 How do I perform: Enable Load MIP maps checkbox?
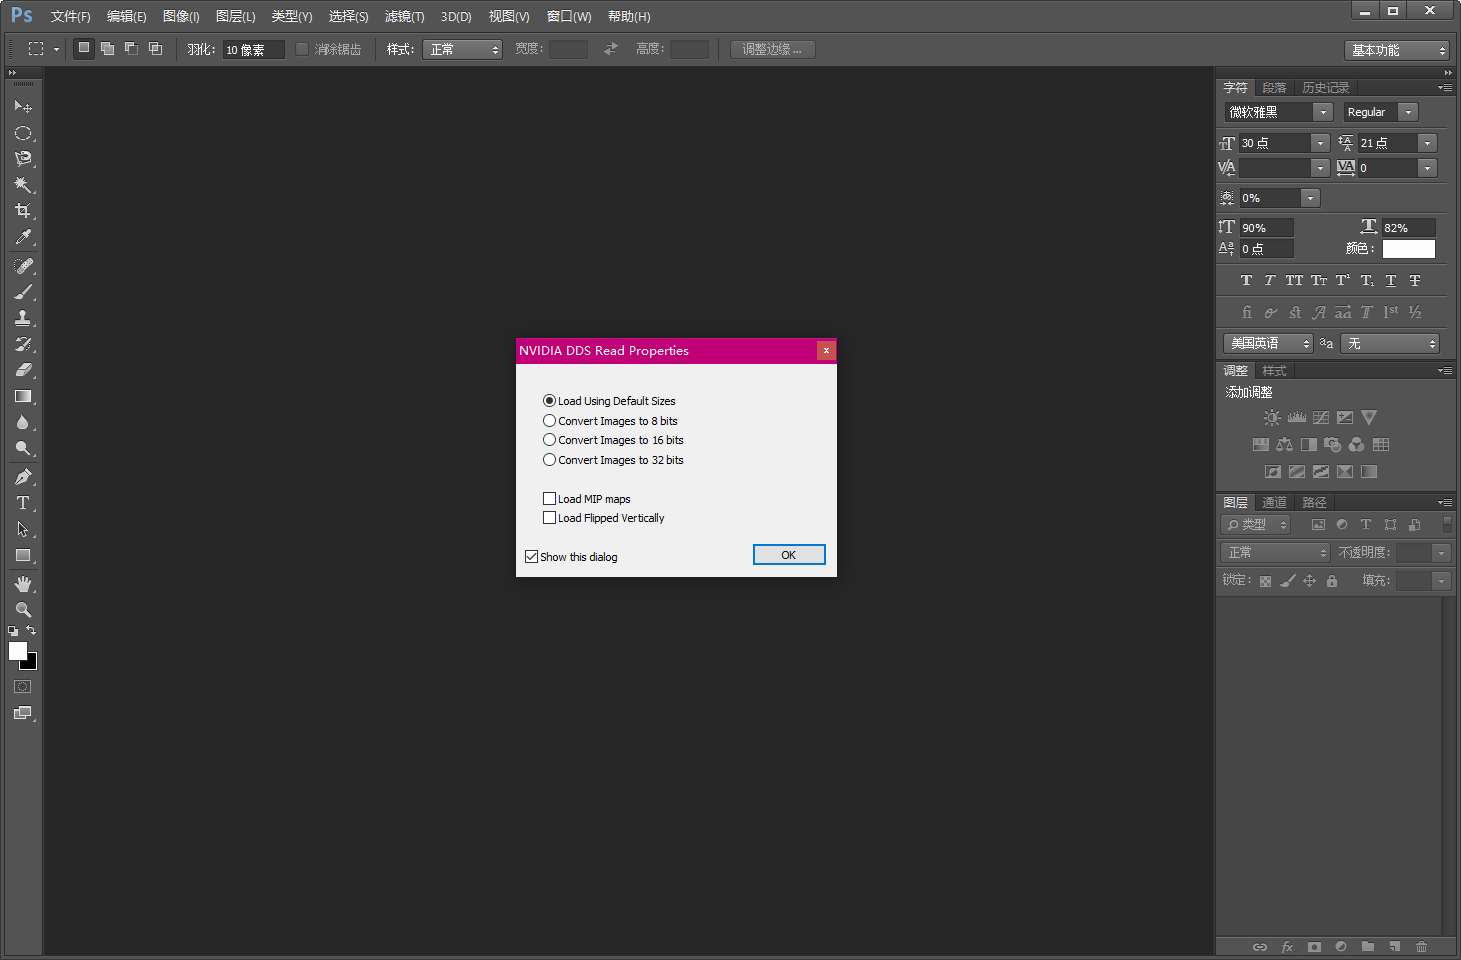[549, 498]
